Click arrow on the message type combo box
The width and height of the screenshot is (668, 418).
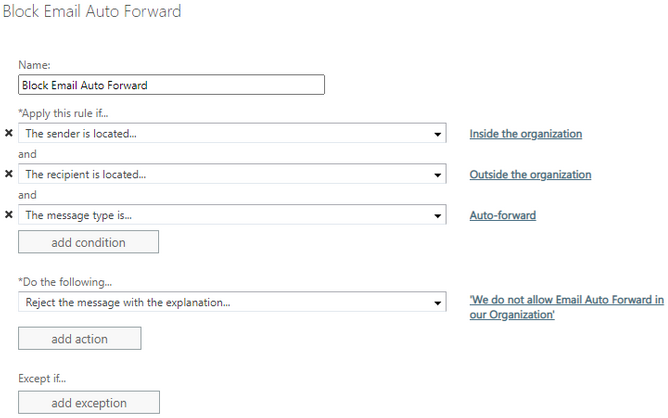[x=438, y=216]
